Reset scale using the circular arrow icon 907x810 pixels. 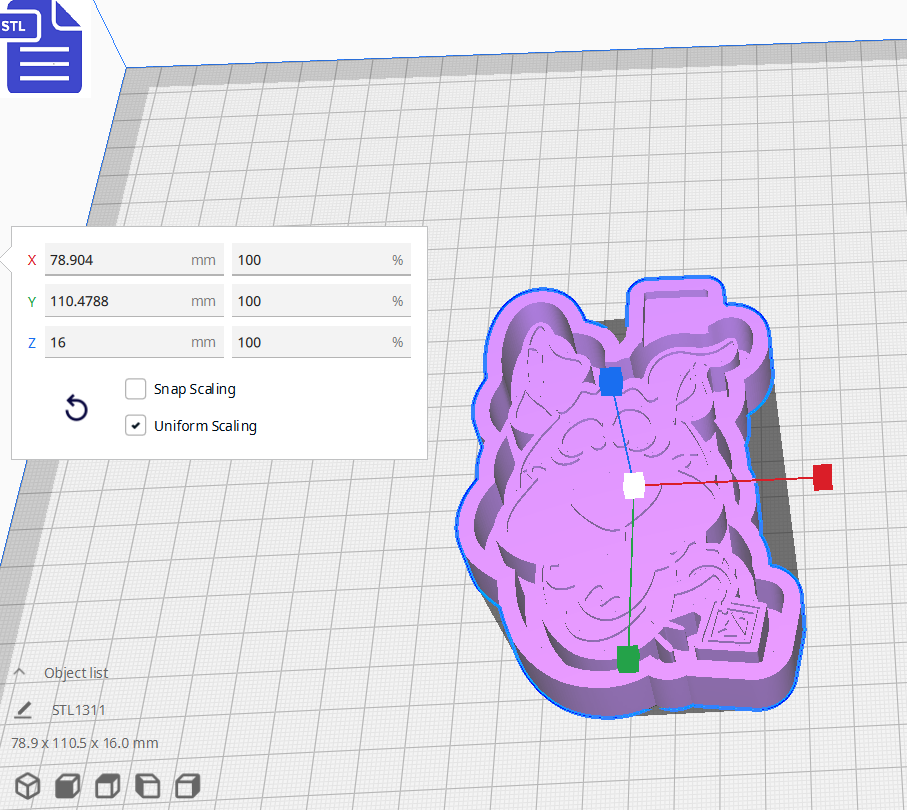click(x=76, y=409)
